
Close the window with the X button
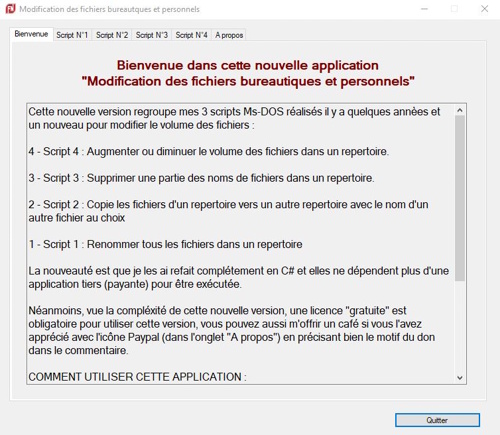(x=485, y=9)
